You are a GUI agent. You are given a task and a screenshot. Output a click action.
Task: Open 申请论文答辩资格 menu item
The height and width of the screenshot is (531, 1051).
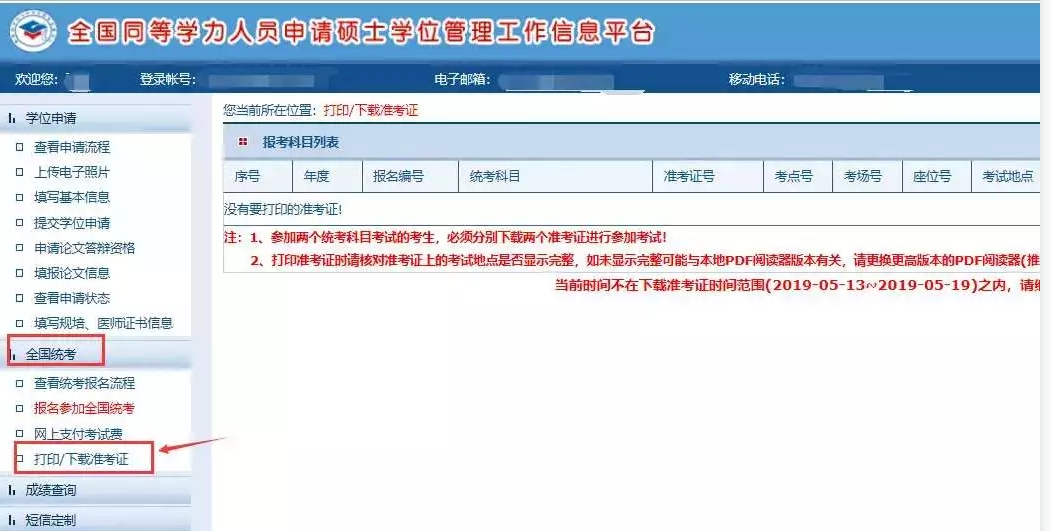point(84,248)
